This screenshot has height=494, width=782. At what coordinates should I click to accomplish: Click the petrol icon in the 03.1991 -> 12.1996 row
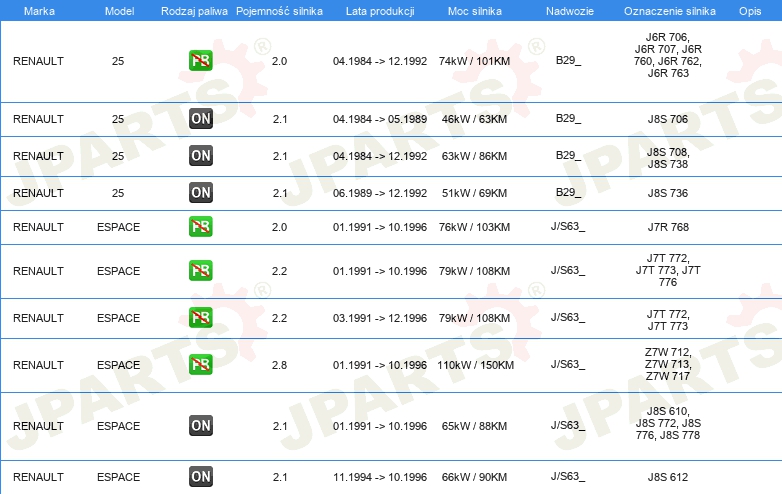click(200, 318)
